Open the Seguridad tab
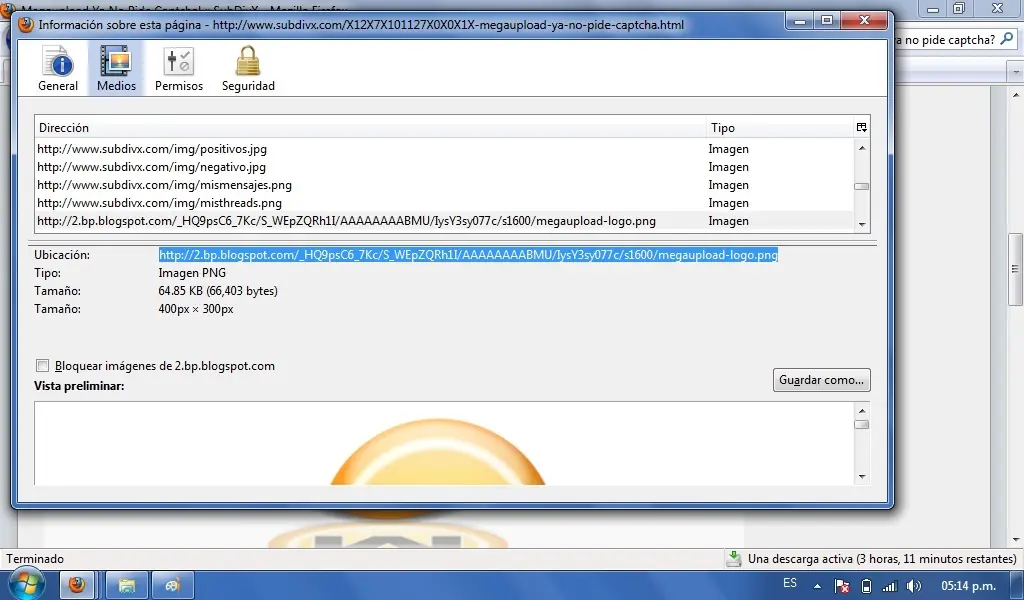The image size is (1024, 600). (248, 69)
